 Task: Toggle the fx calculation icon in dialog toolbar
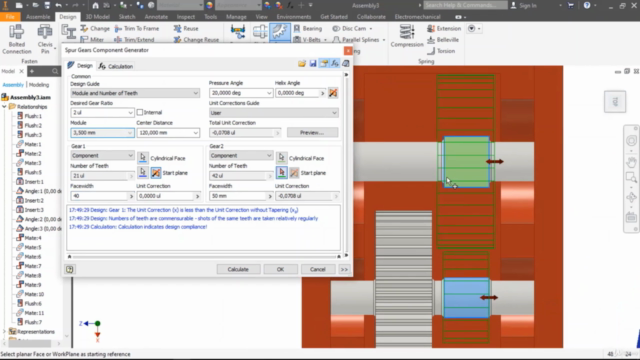click(335, 64)
